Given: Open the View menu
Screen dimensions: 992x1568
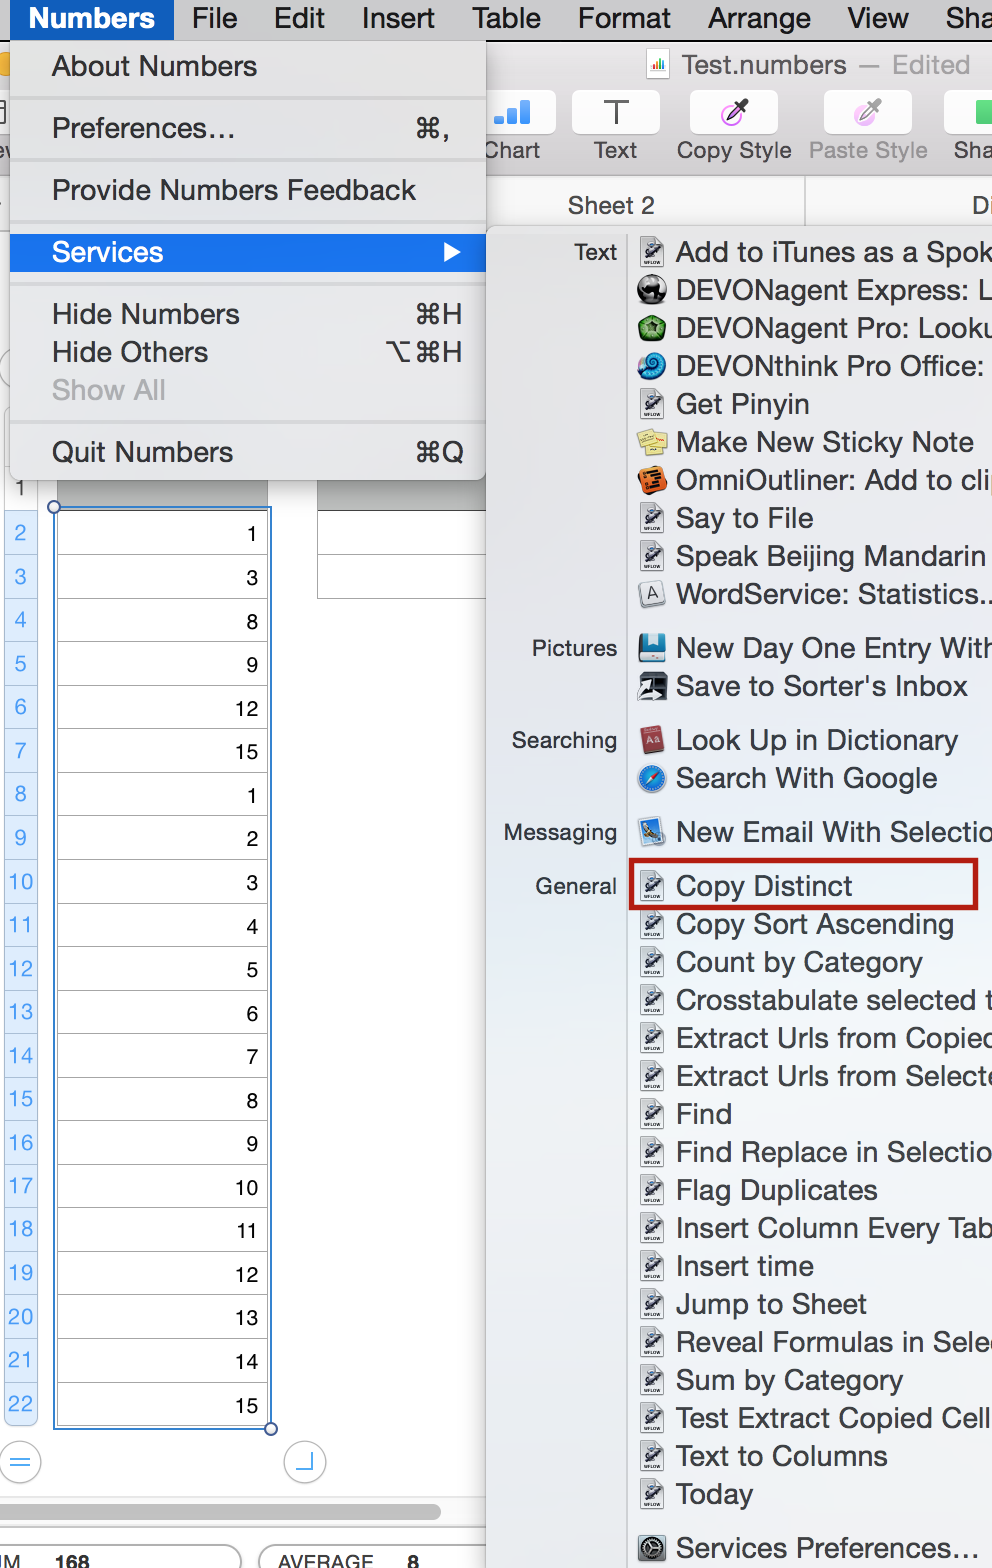Looking at the screenshot, I should click(878, 19).
